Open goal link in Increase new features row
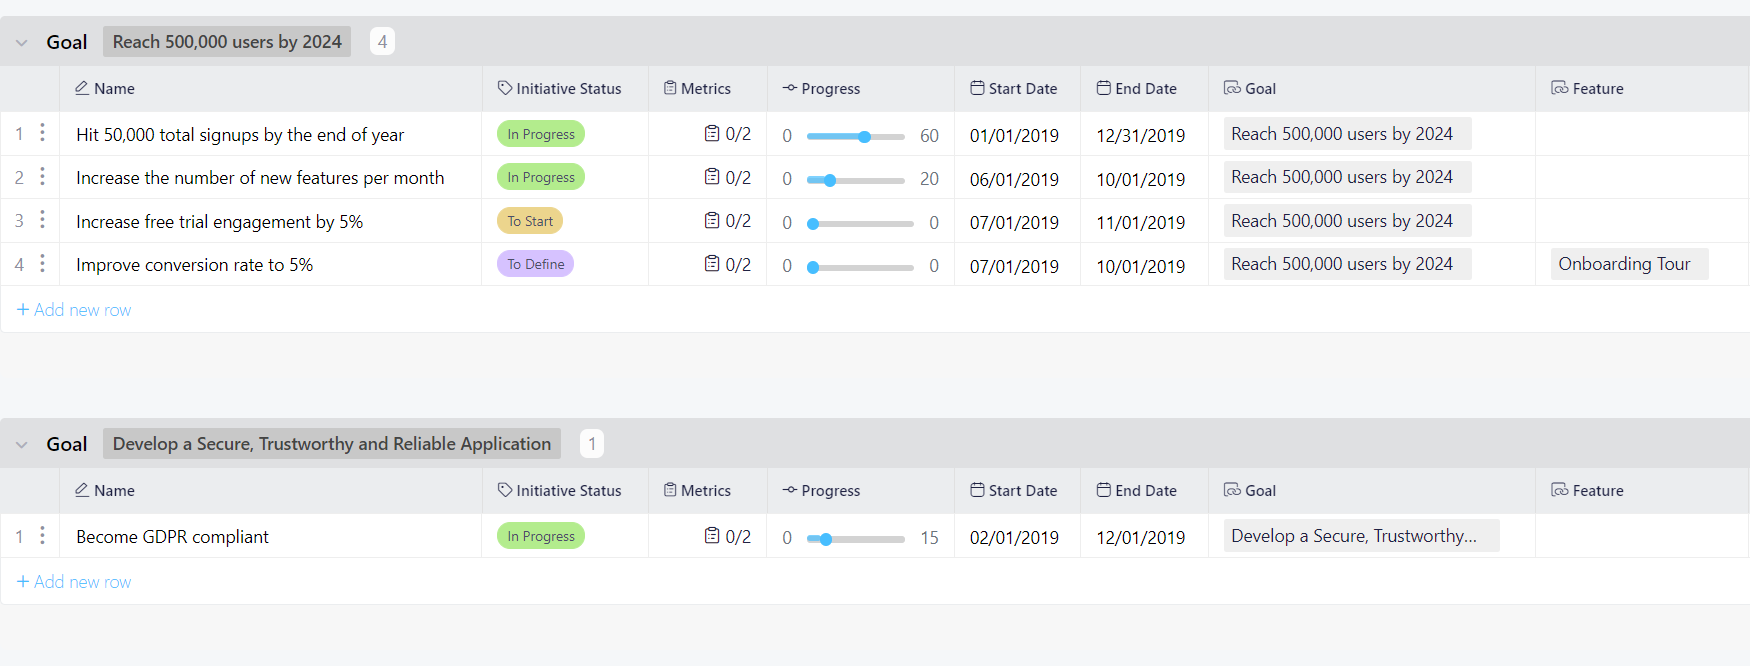This screenshot has width=1750, height=666. point(1347,177)
